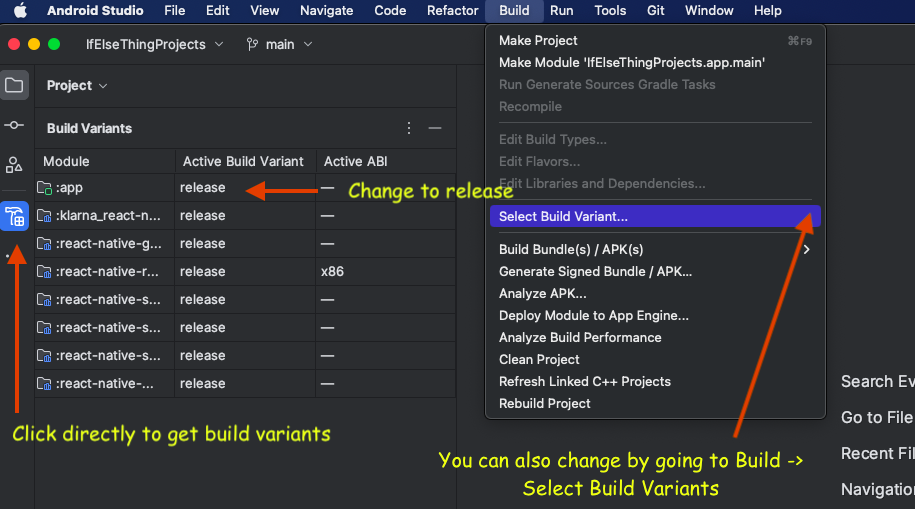
Task: Open the Help menu
Action: click(x=767, y=11)
